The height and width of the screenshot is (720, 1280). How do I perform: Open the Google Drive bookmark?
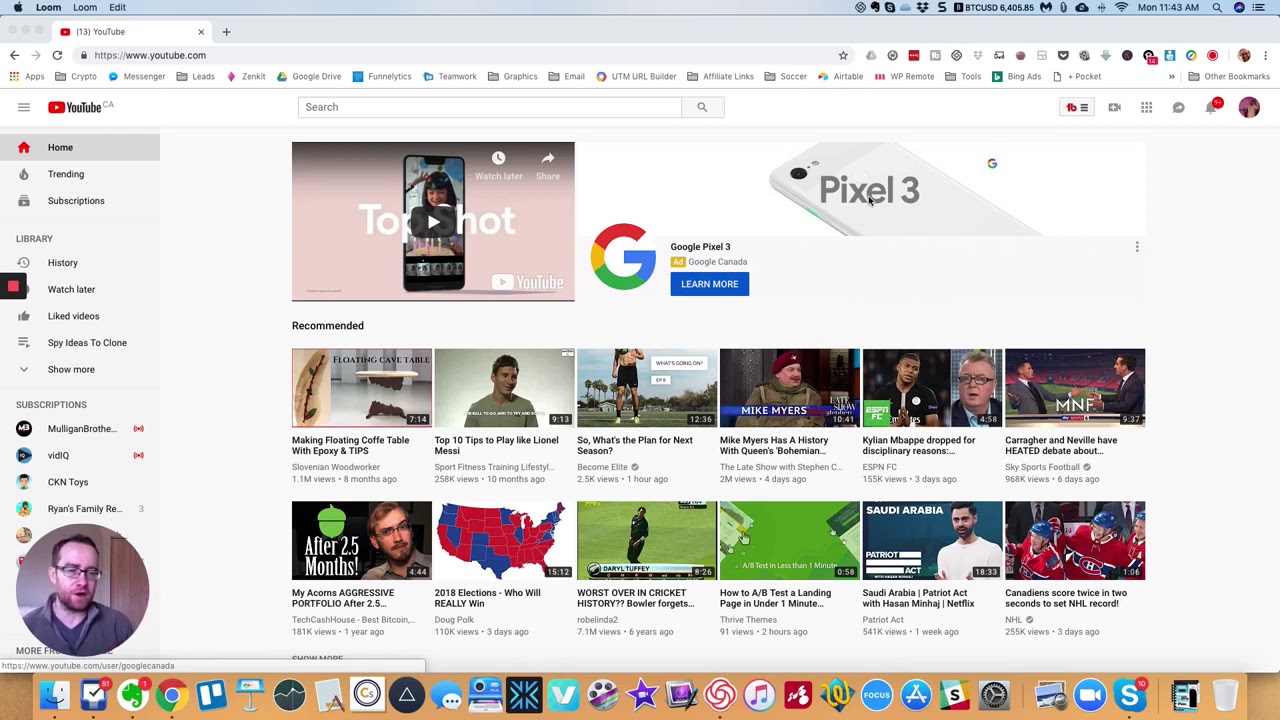[309, 76]
